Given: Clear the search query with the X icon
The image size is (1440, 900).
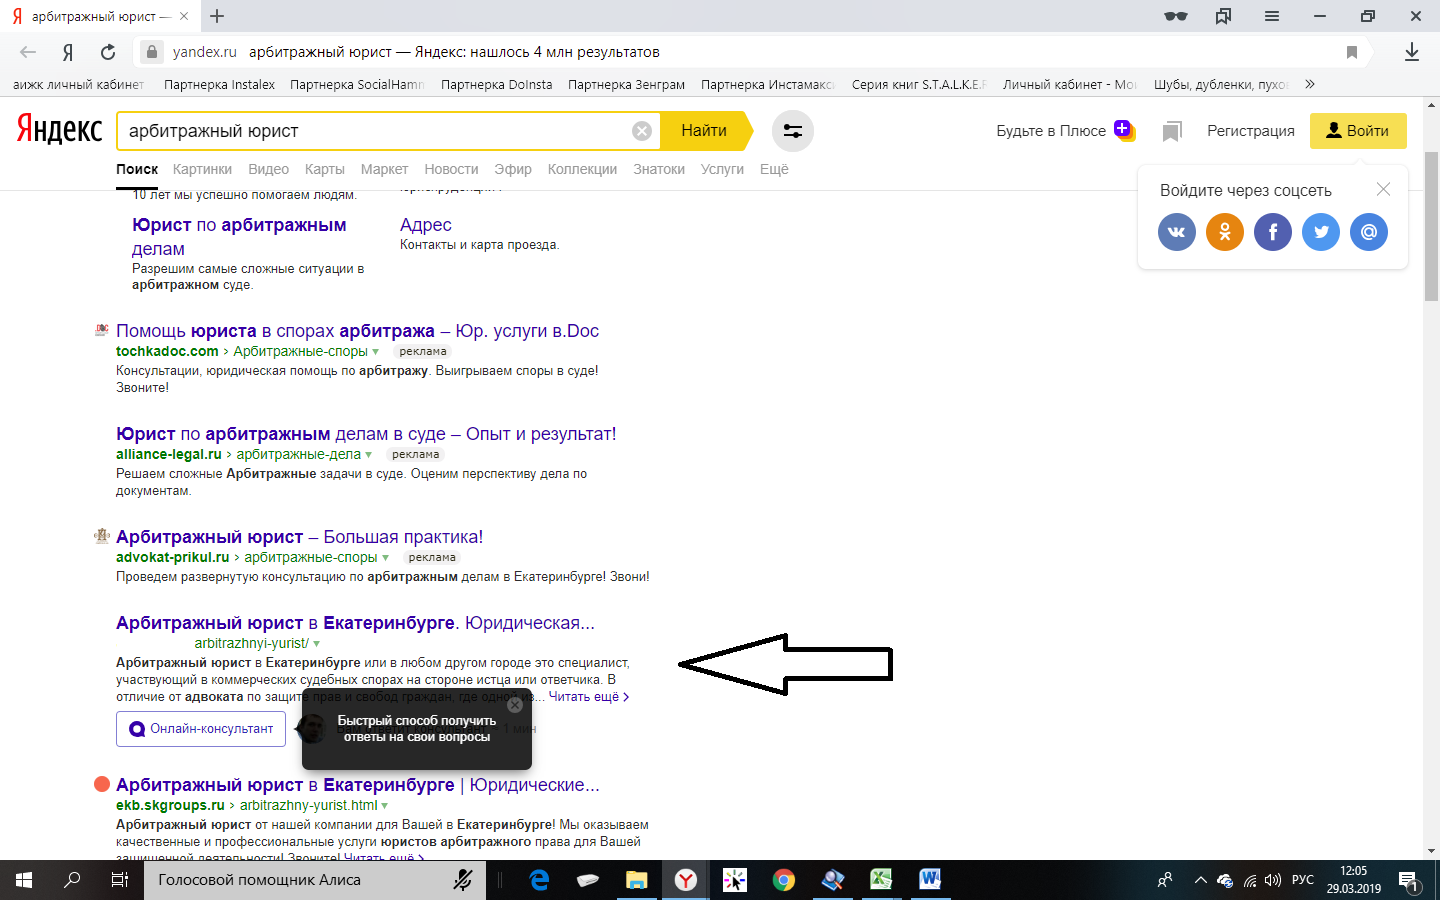Looking at the screenshot, I should 642,131.
